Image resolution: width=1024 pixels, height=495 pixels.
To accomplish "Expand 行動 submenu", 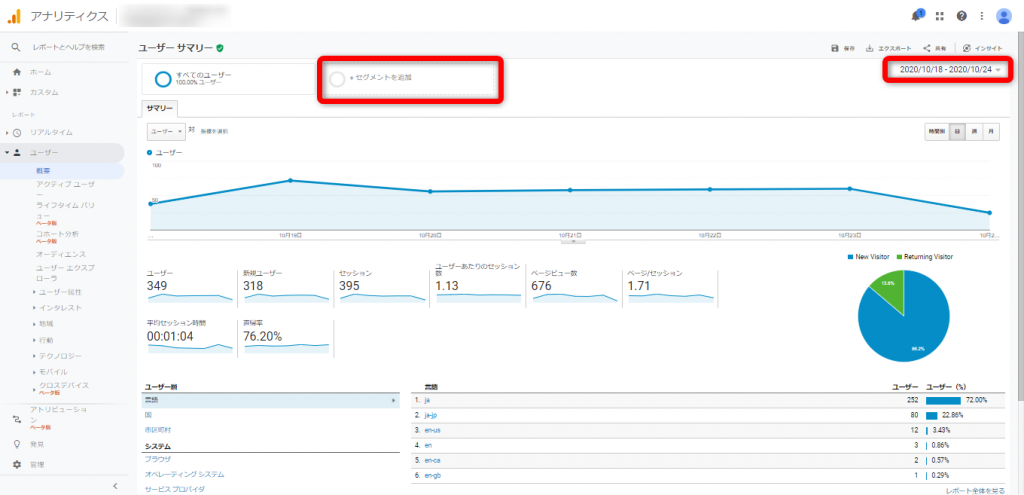I will tap(34, 340).
